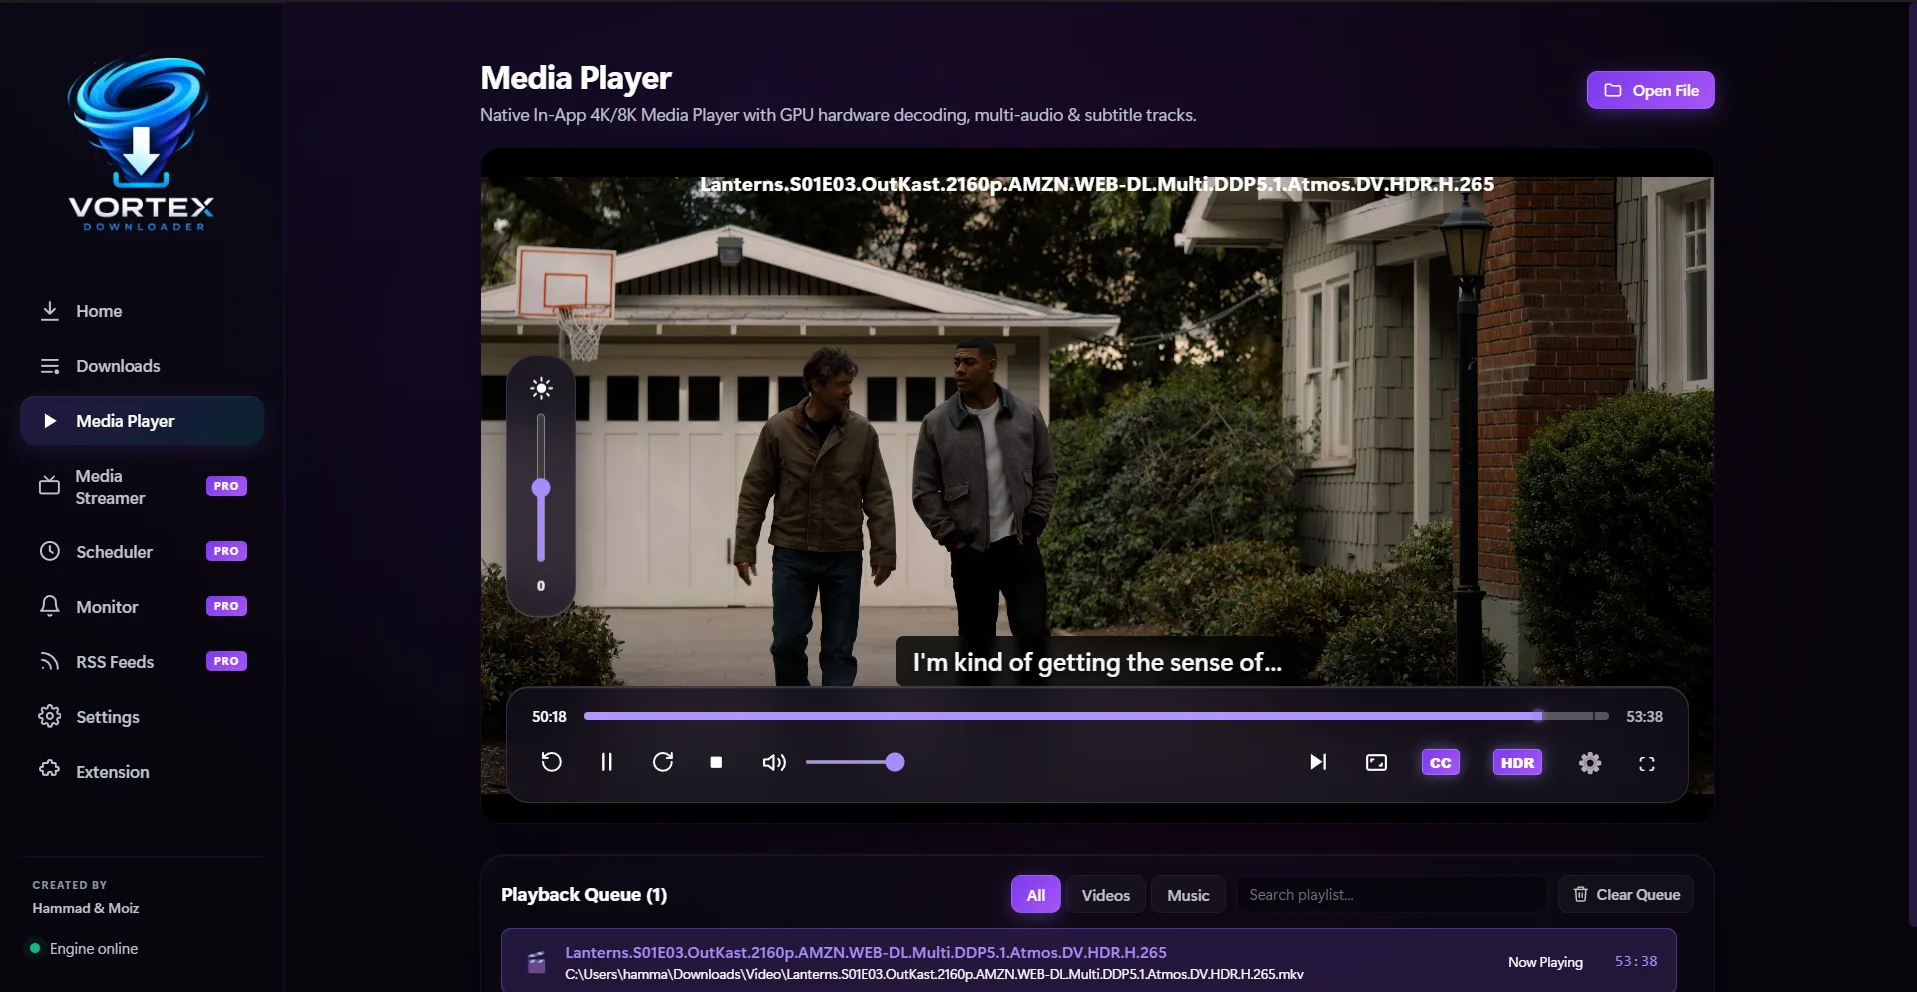Open the Extension page
The height and width of the screenshot is (992, 1917).
coord(142,772)
